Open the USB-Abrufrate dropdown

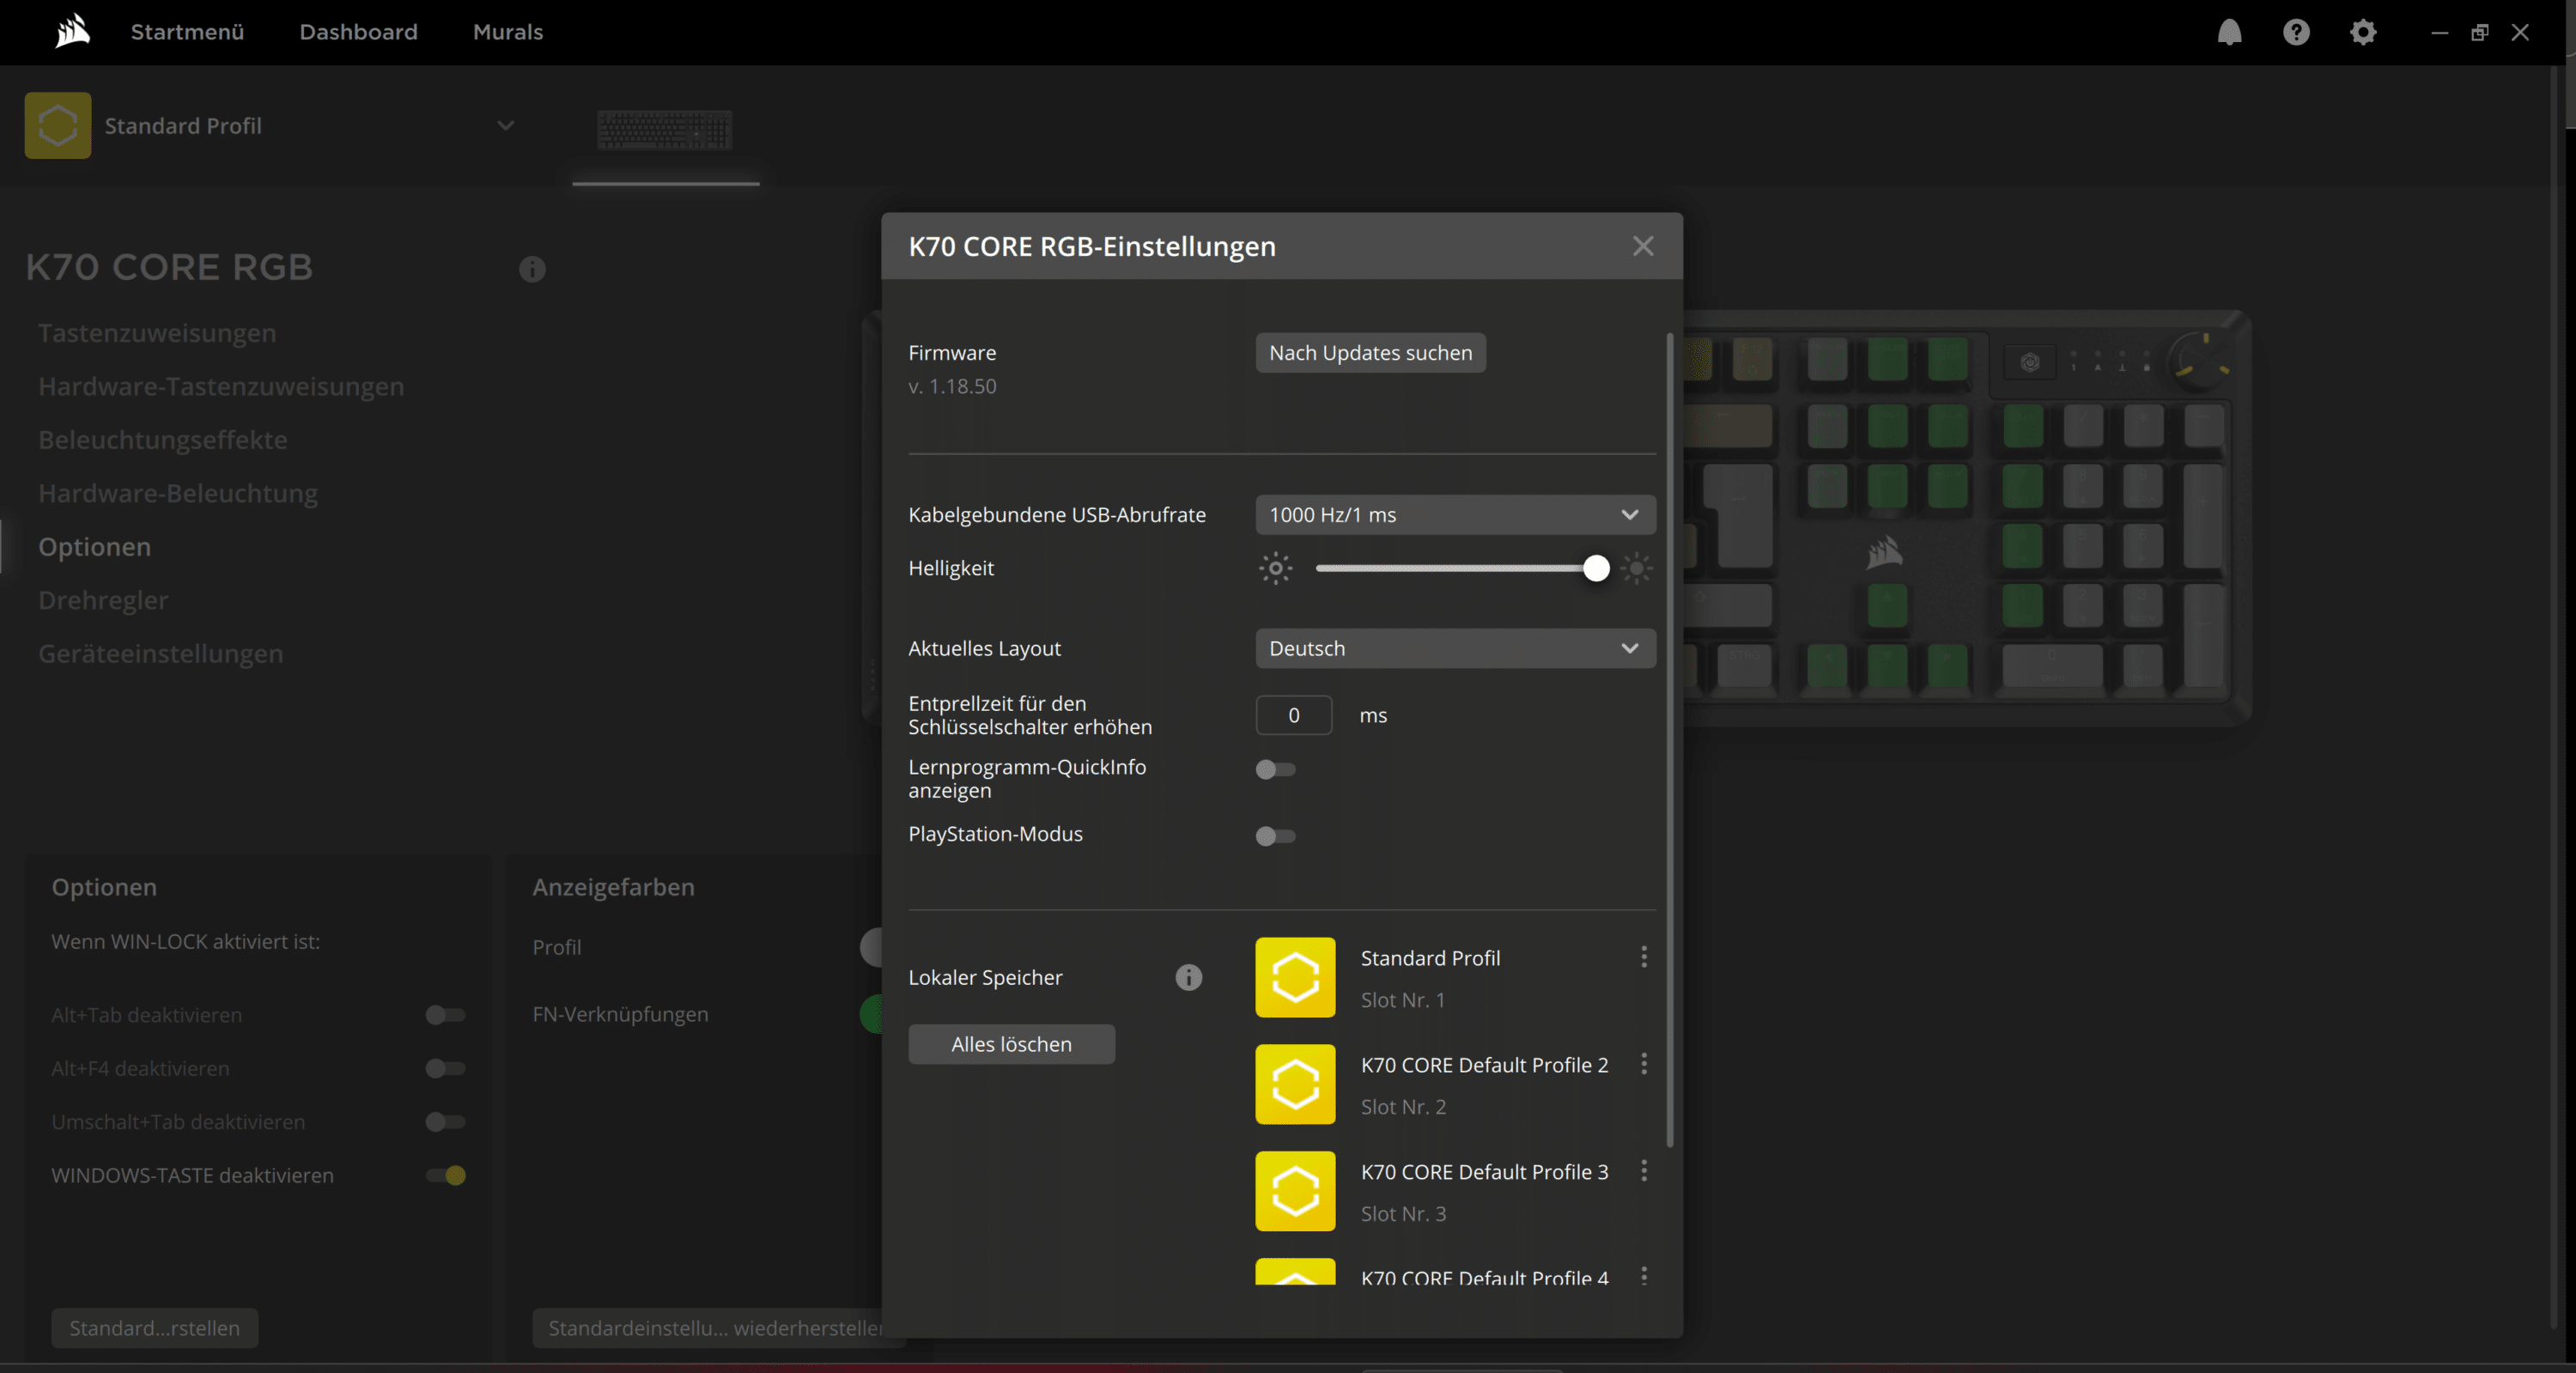pyautogui.click(x=1455, y=515)
